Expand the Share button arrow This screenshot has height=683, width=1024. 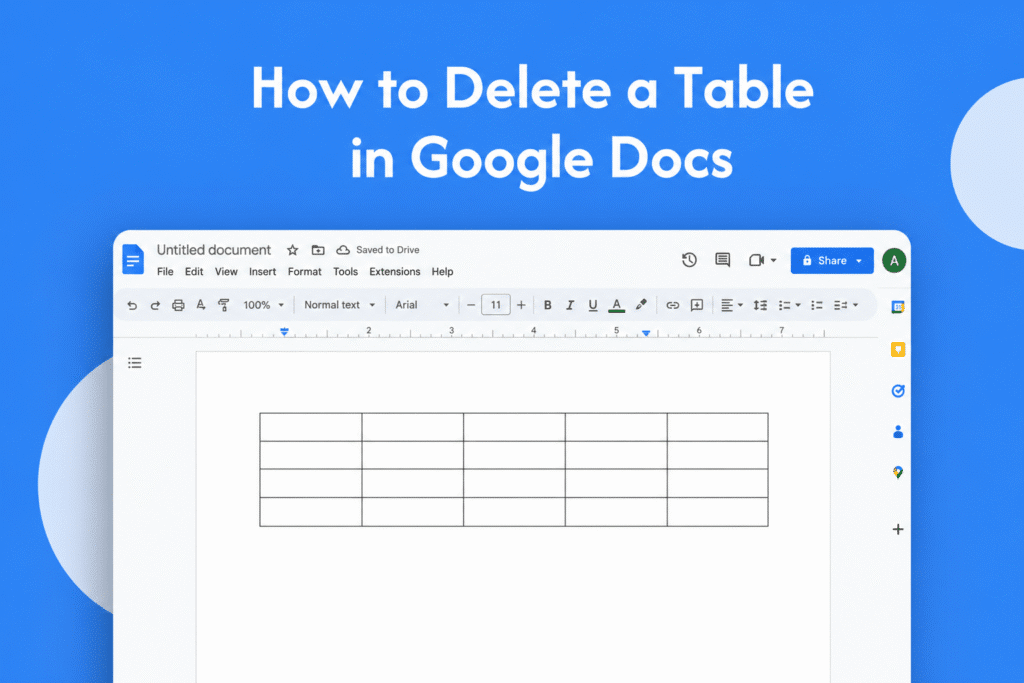[859, 261]
